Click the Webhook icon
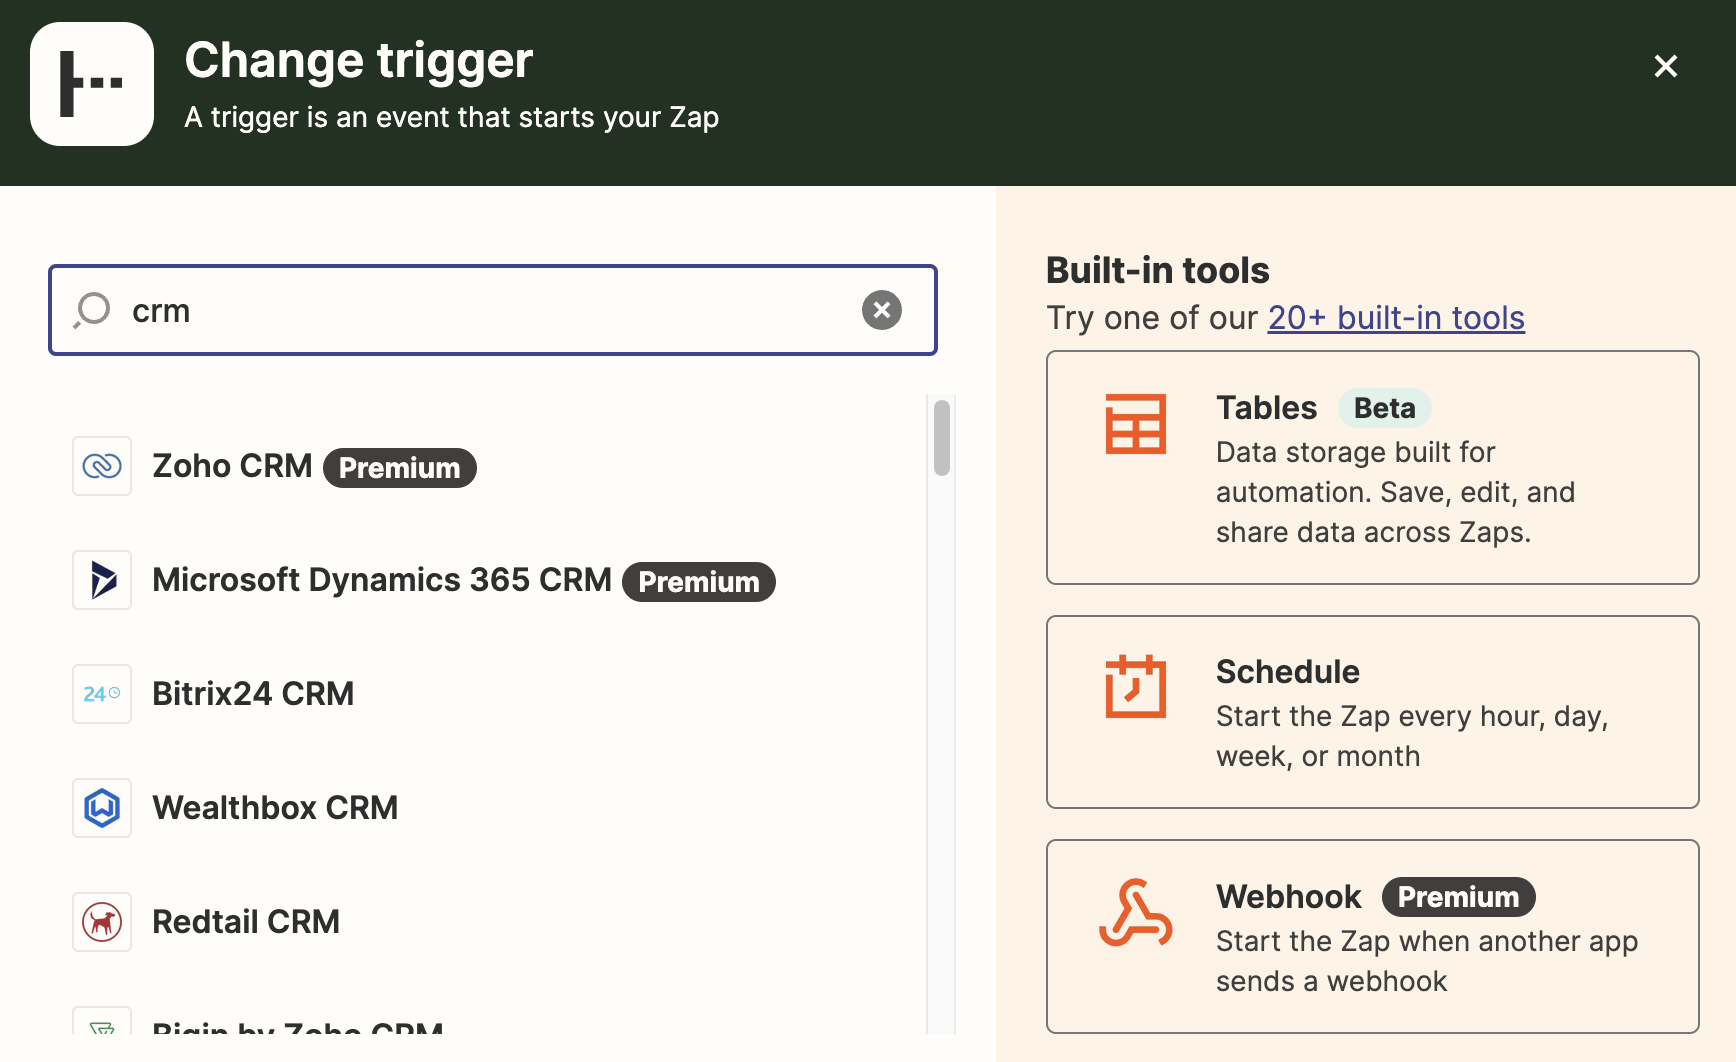This screenshot has height=1062, width=1736. [1135, 913]
